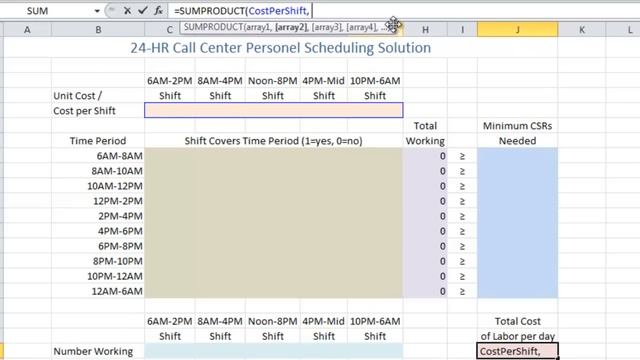Confirm formula with the checkmark Enter button
640x360 pixels.
click(142, 11)
